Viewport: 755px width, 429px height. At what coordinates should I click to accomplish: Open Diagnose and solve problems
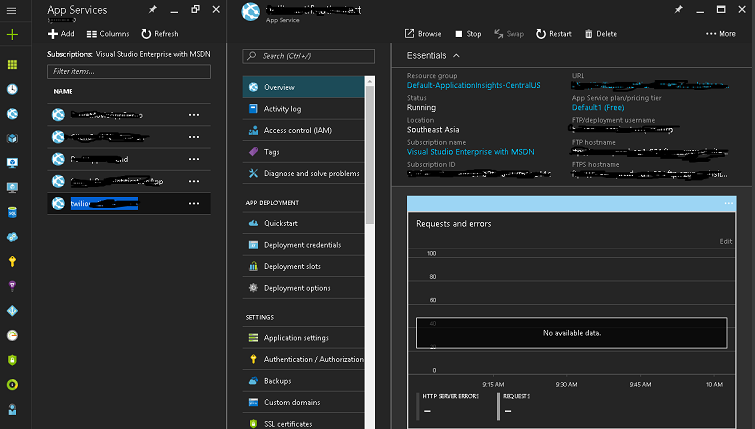pyautogui.click(x=310, y=173)
